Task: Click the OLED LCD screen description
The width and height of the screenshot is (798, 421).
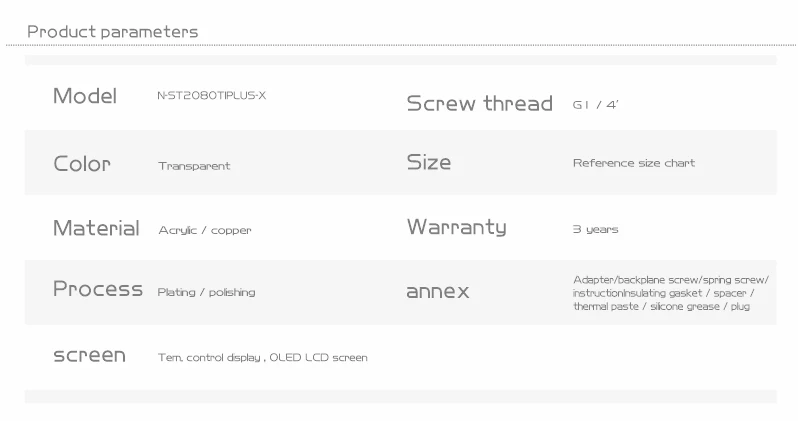Action: (263, 357)
